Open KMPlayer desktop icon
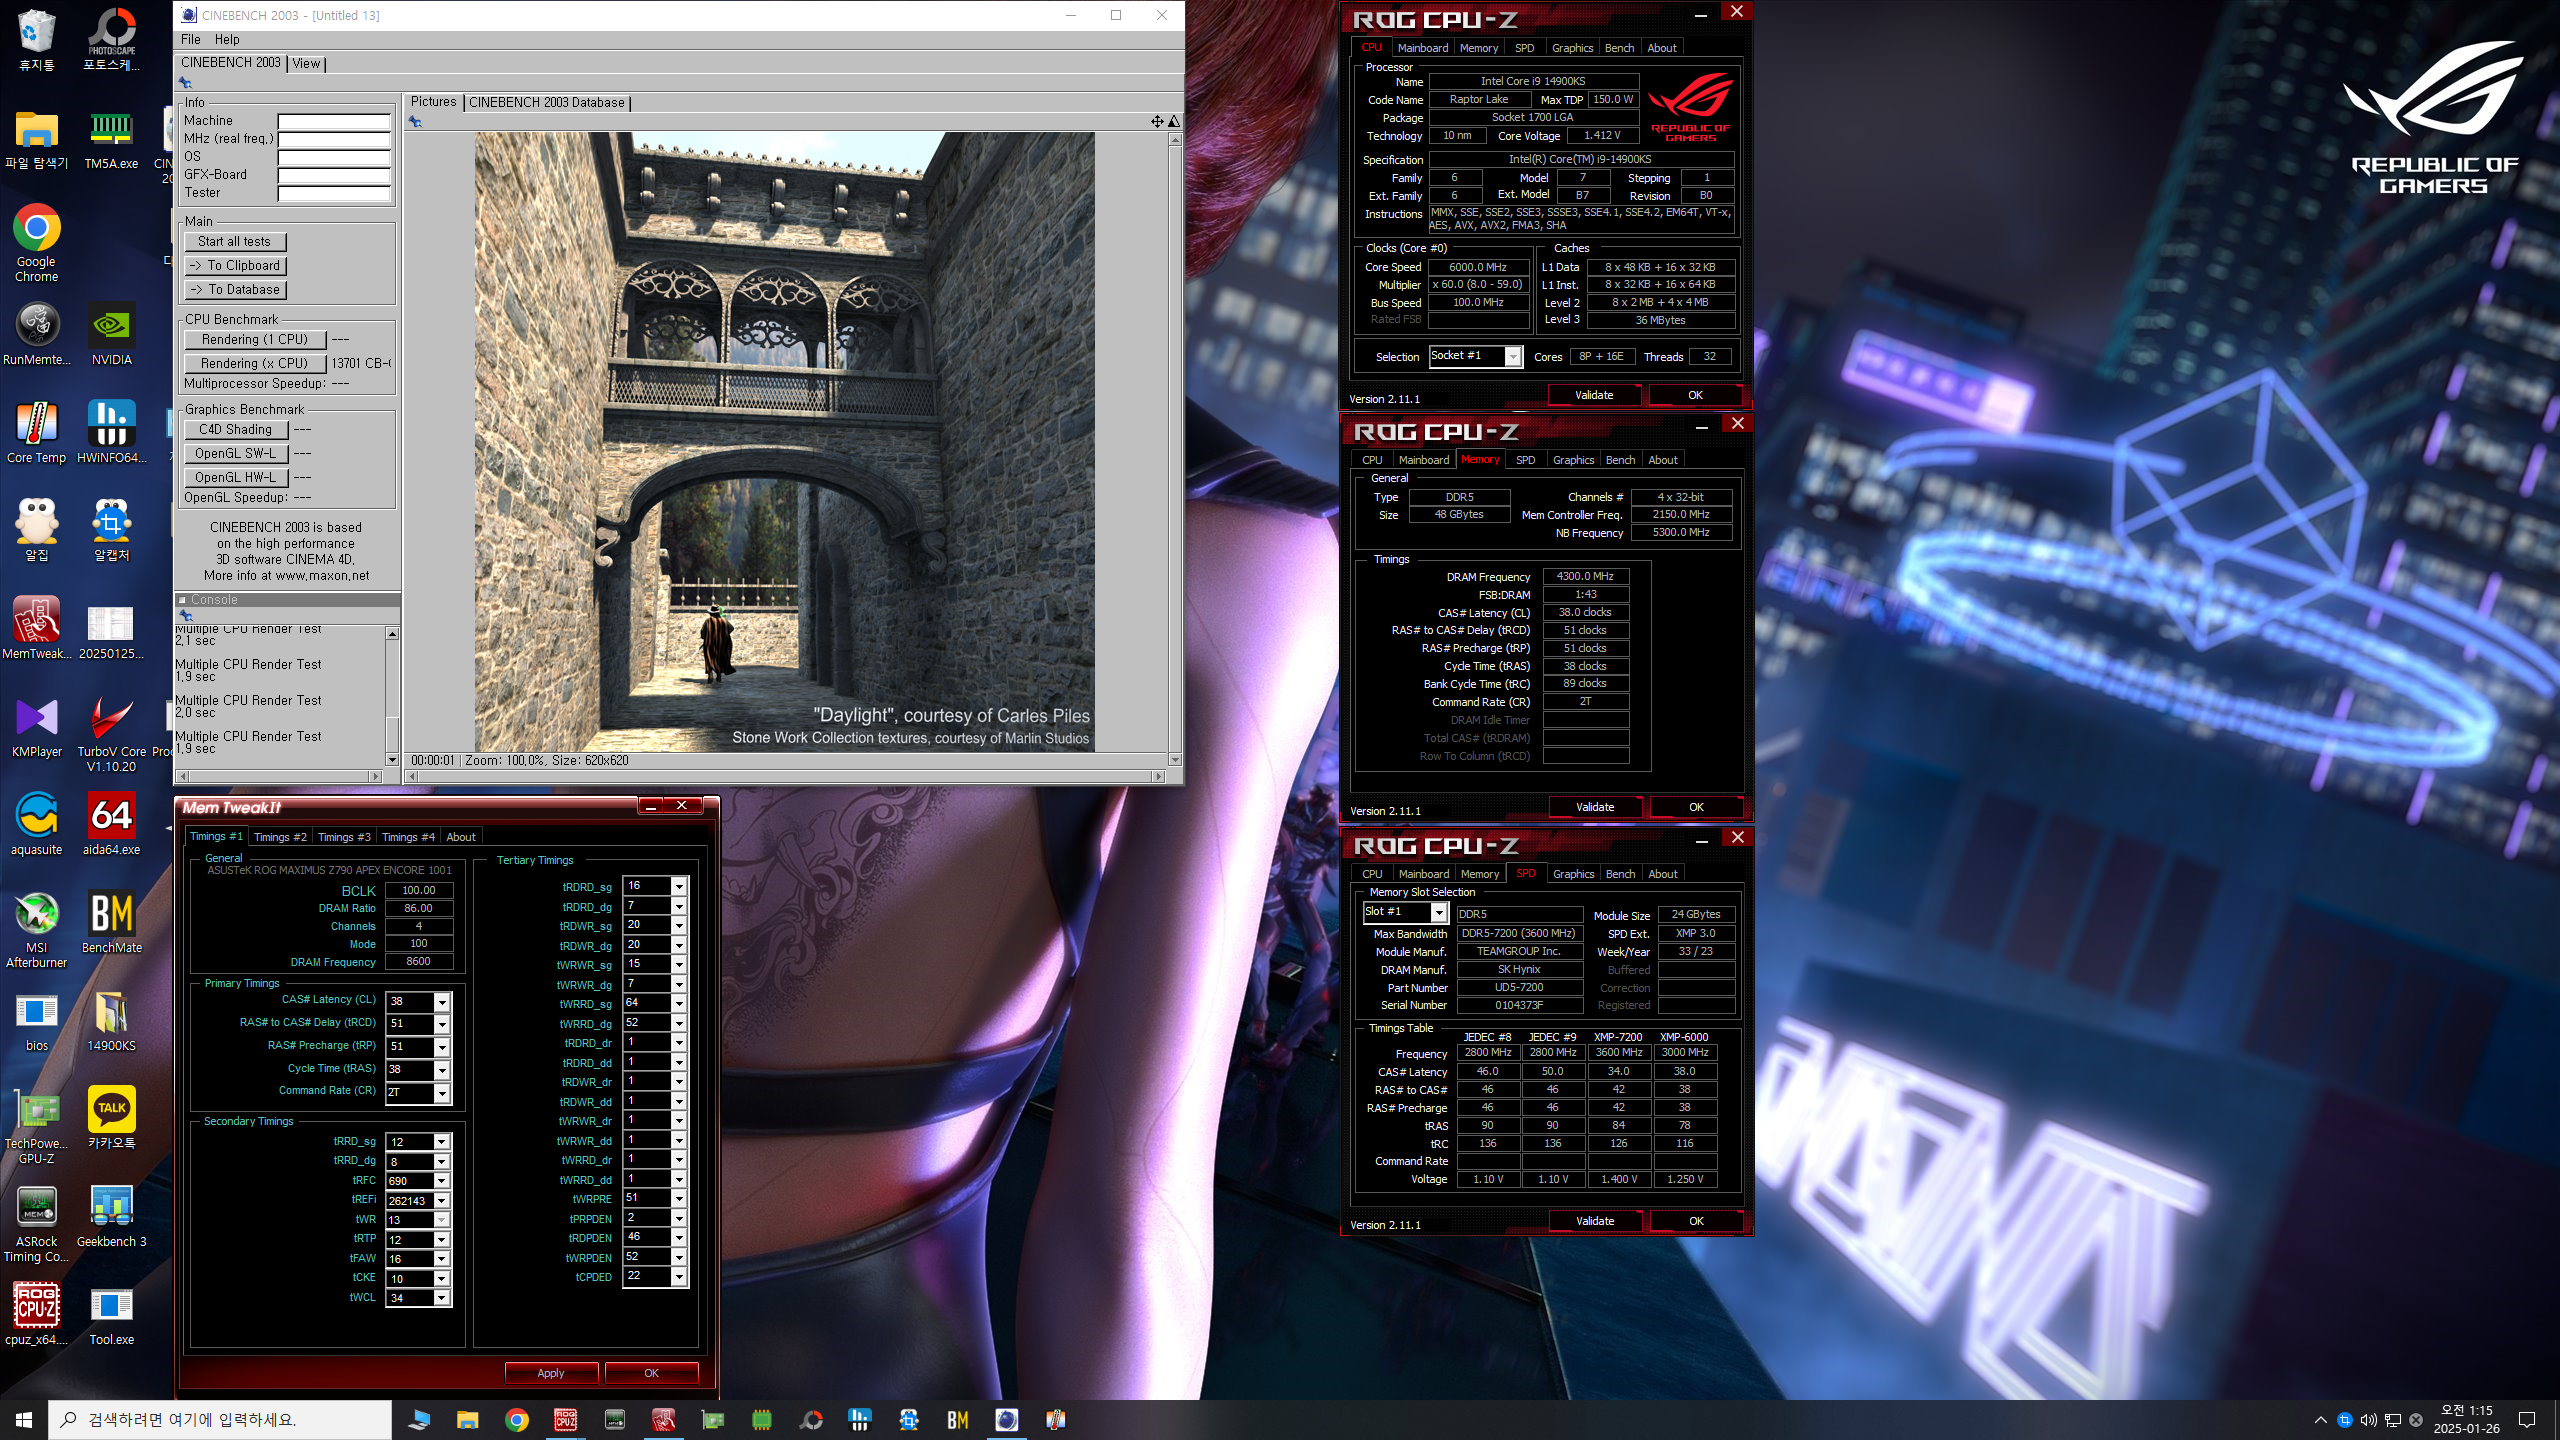This screenshot has width=2560, height=1440. [x=36, y=726]
